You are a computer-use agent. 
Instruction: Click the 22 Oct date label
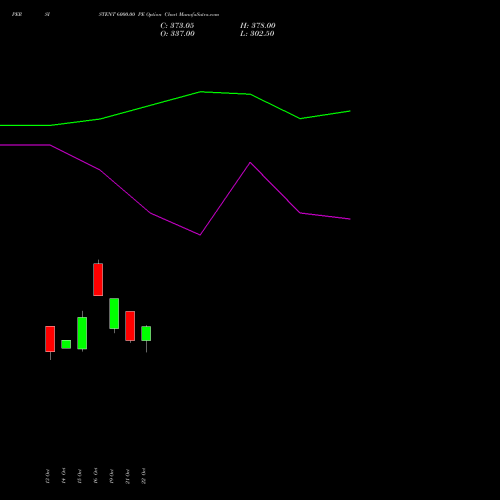pos(144,476)
